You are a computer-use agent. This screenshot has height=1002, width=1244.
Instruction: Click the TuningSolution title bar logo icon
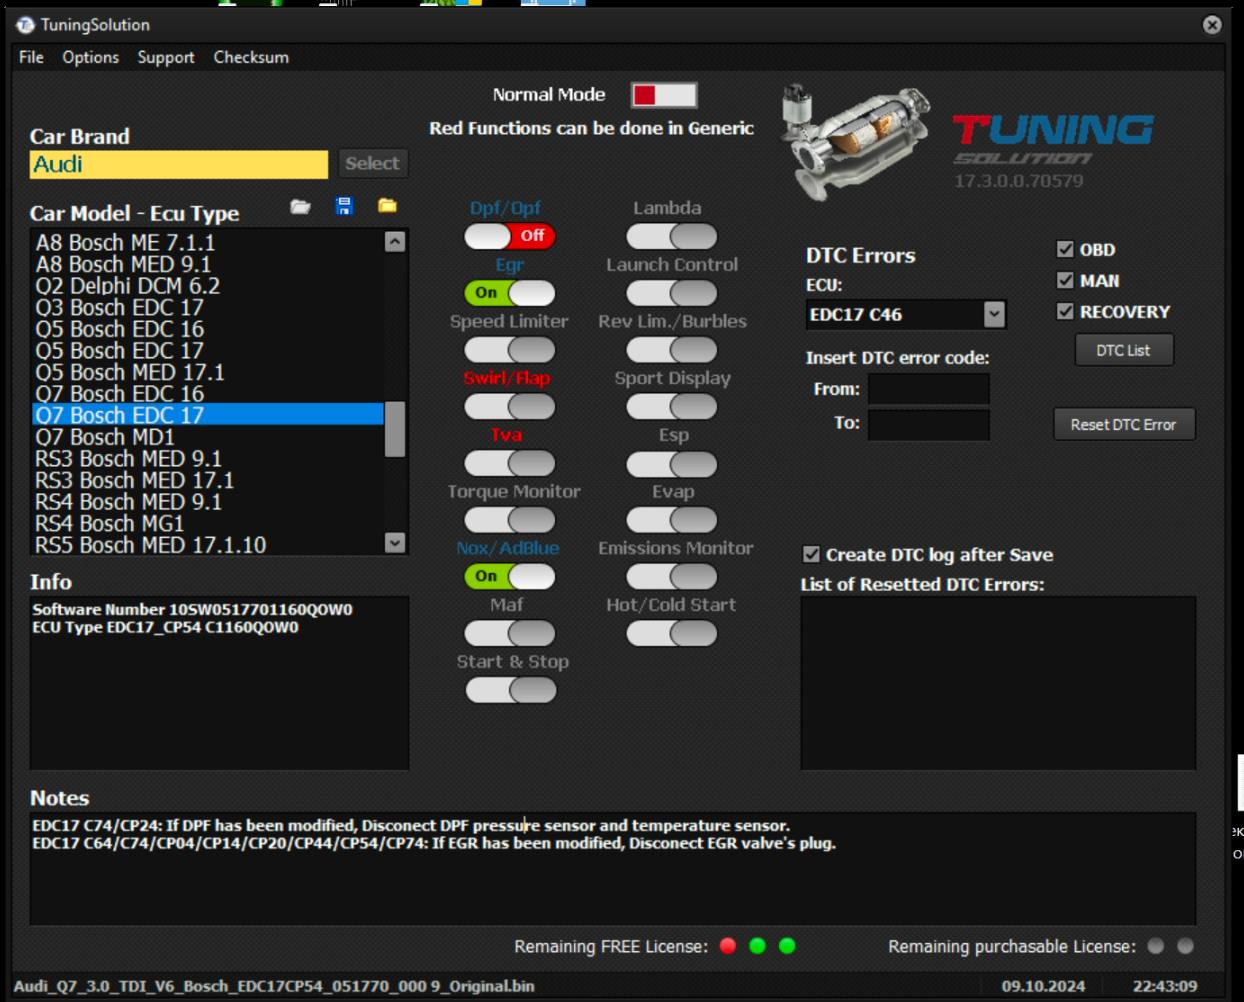pyautogui.click(x=25, y=25)
